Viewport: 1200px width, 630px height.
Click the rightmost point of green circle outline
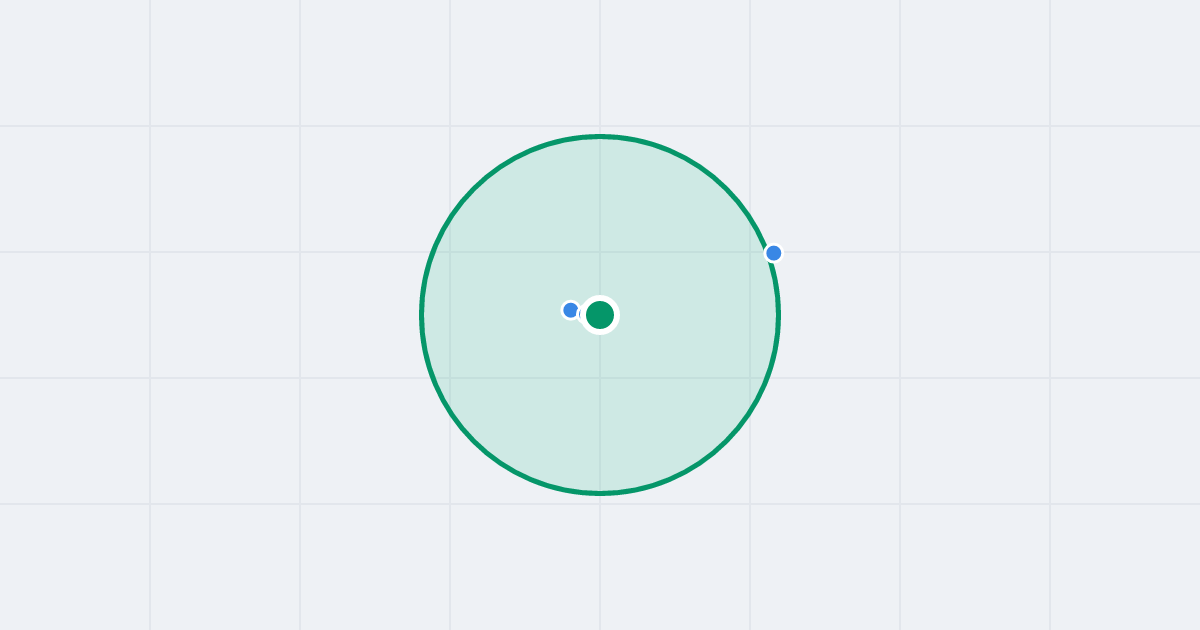point(778,315)
